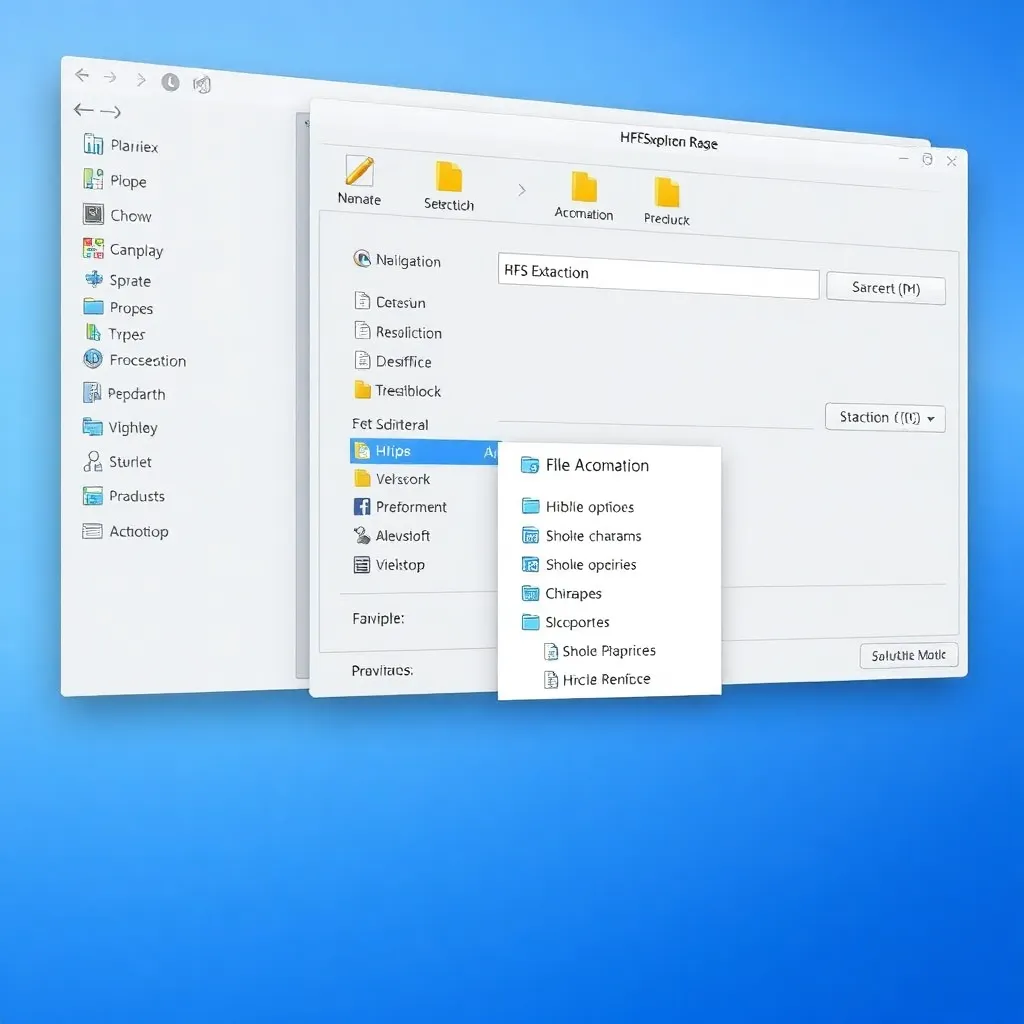
Task: Click the toolbar breadcrumb chevron arrow
Action: (x=521, y=189)
